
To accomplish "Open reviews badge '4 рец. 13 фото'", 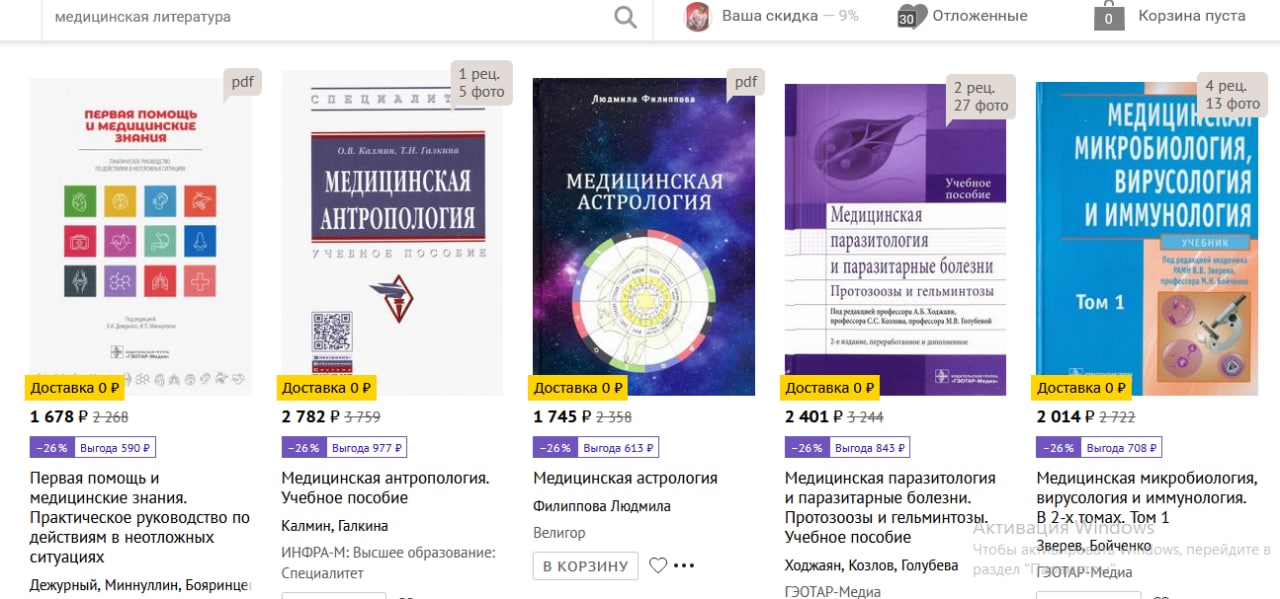I will pos(1233,95).
